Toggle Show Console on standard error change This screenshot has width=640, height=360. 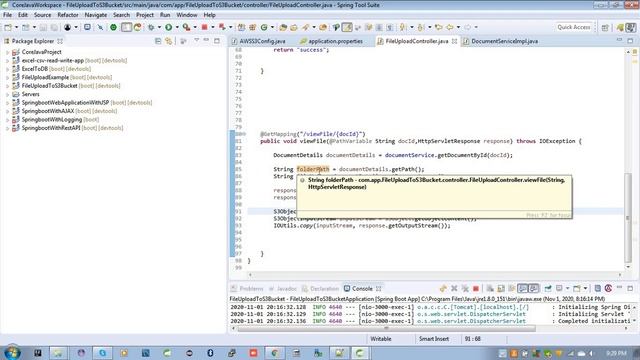(x=533, y=289)
